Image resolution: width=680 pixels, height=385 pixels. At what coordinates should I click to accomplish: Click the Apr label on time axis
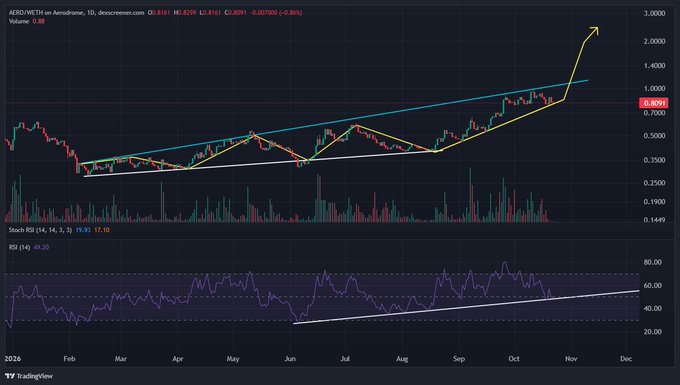click(x=178, y=359)
